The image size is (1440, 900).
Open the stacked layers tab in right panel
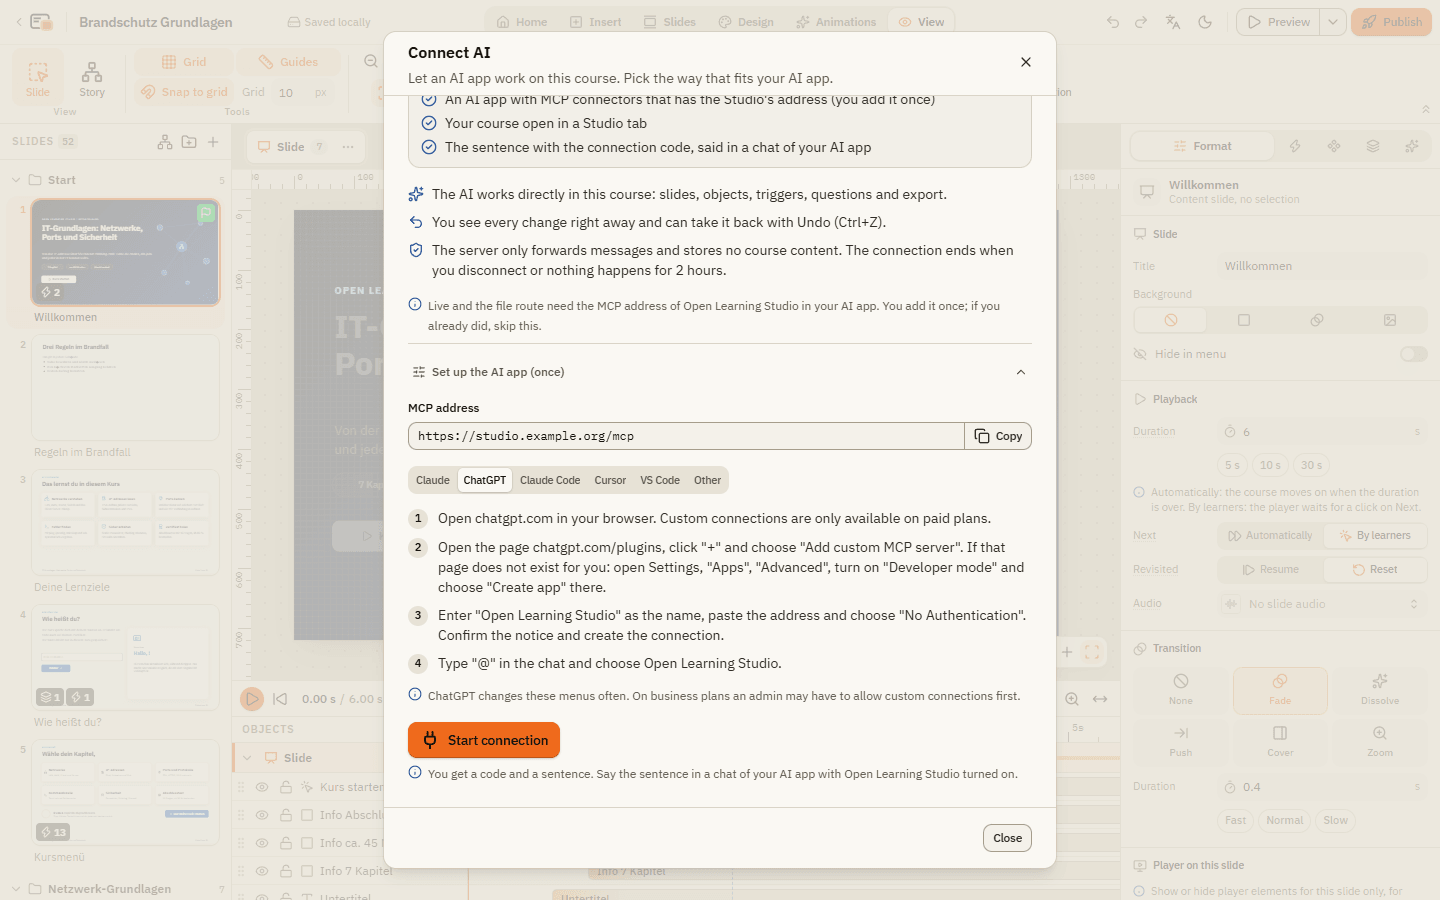pyautogui.click(x=1373, y=146)
